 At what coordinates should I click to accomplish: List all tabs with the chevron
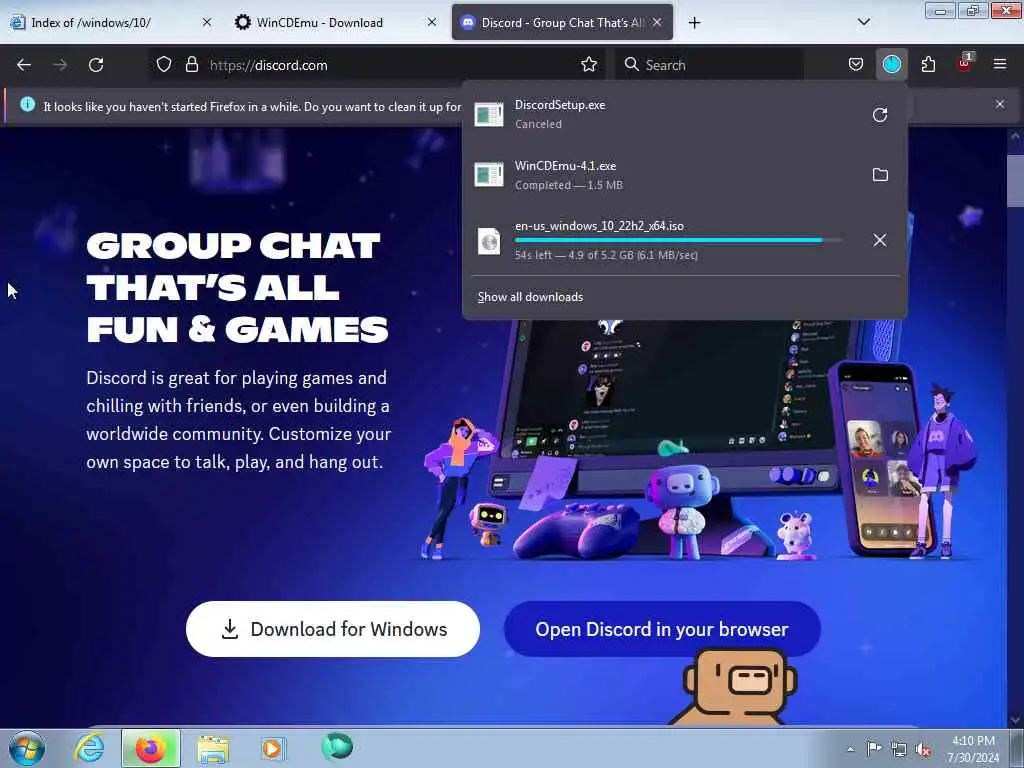863,22
